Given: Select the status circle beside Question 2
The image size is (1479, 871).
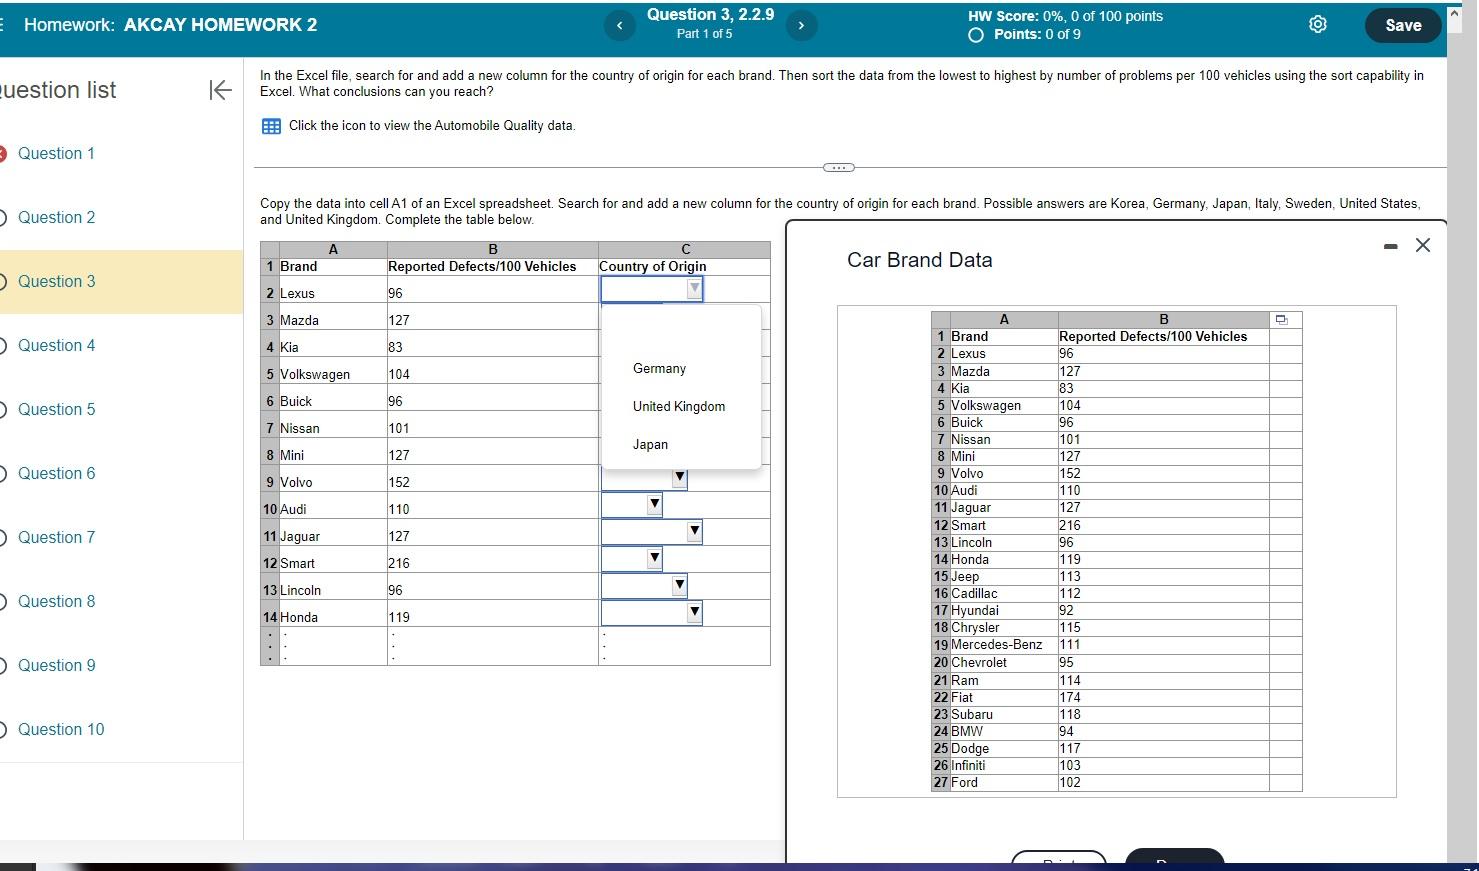Looking at the screenshot, I should pyautogui.click(x=5, y=217).
